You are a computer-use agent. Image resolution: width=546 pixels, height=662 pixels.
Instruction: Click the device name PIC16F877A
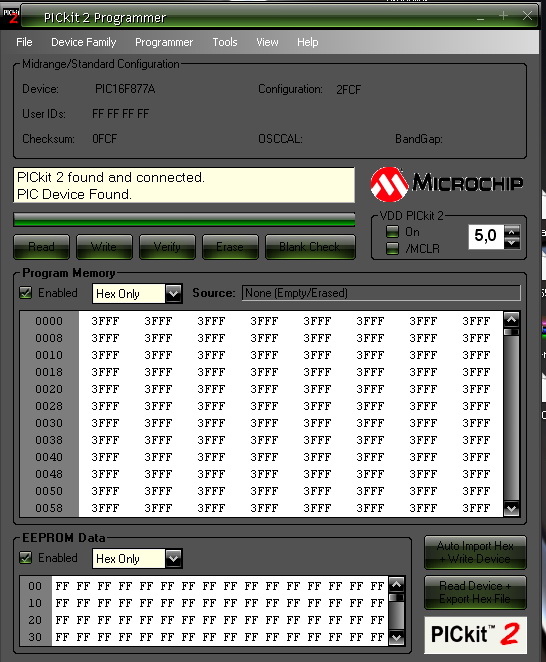point(125,89)
